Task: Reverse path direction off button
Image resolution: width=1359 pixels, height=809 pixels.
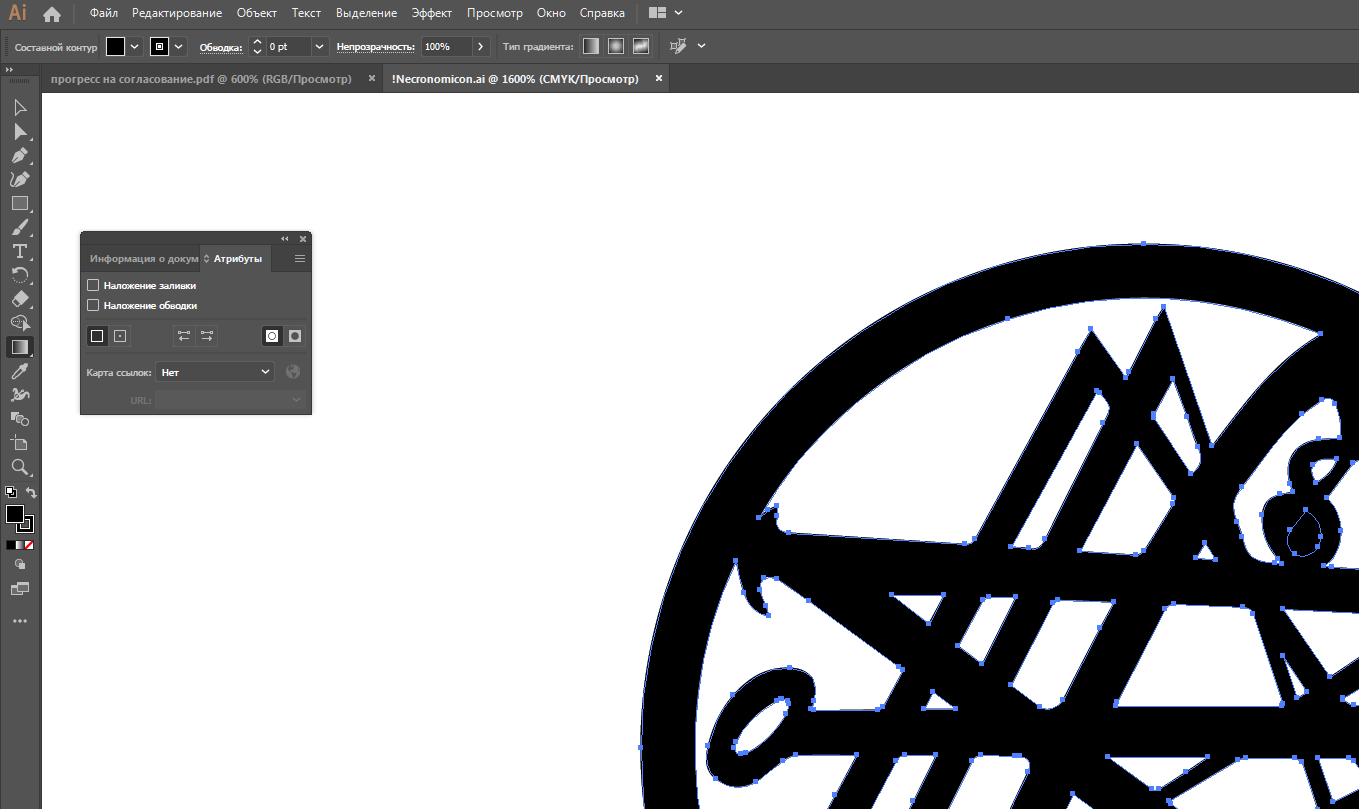Action: pyautogui.click(x=183, y=336)
